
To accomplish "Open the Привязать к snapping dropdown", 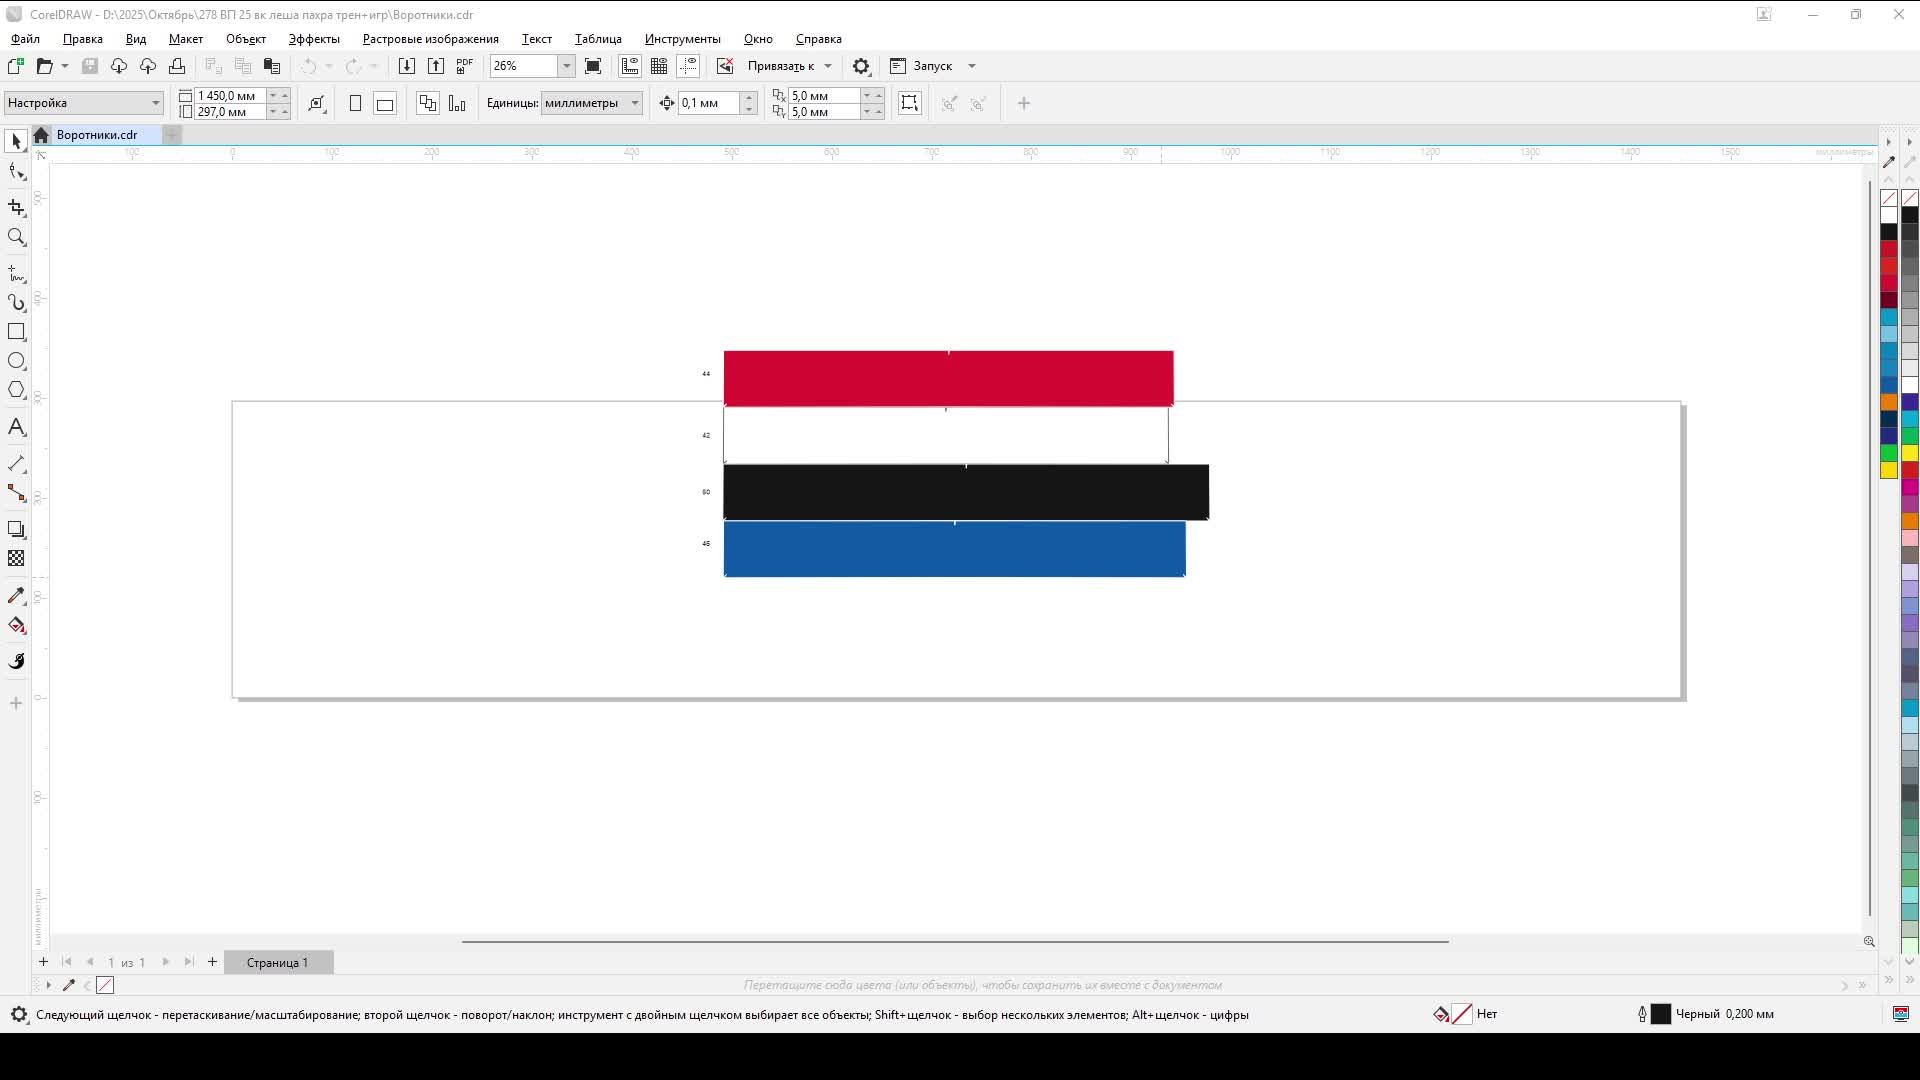I will pos(827,65).
